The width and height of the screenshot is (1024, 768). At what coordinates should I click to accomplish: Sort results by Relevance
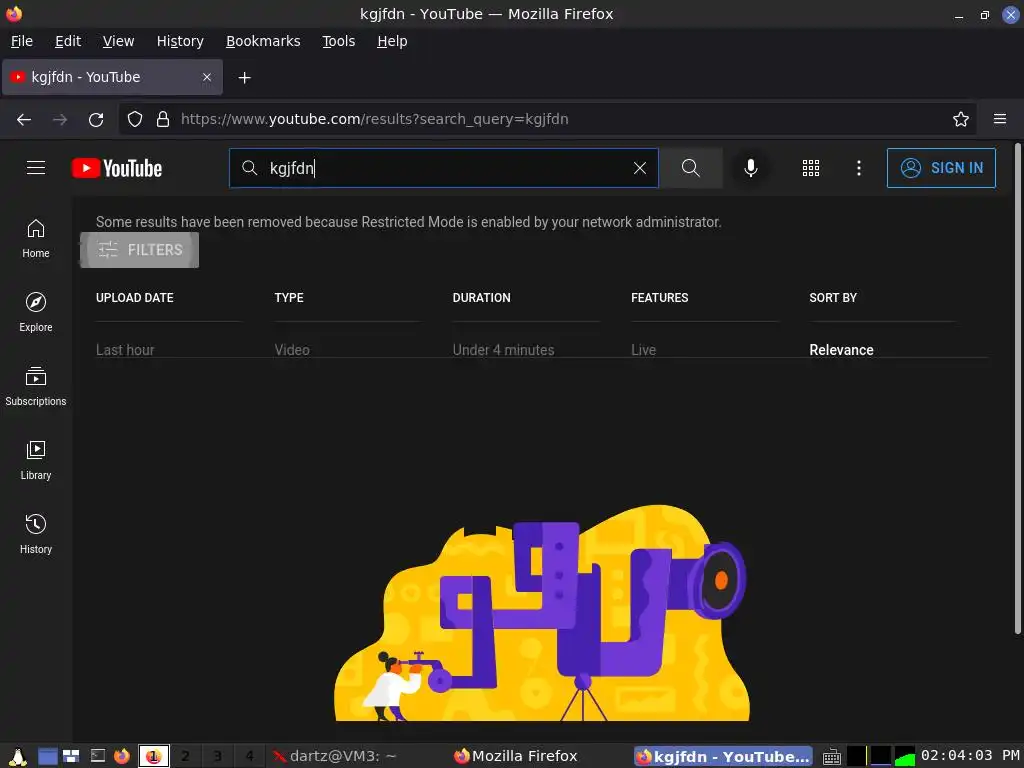841,350
